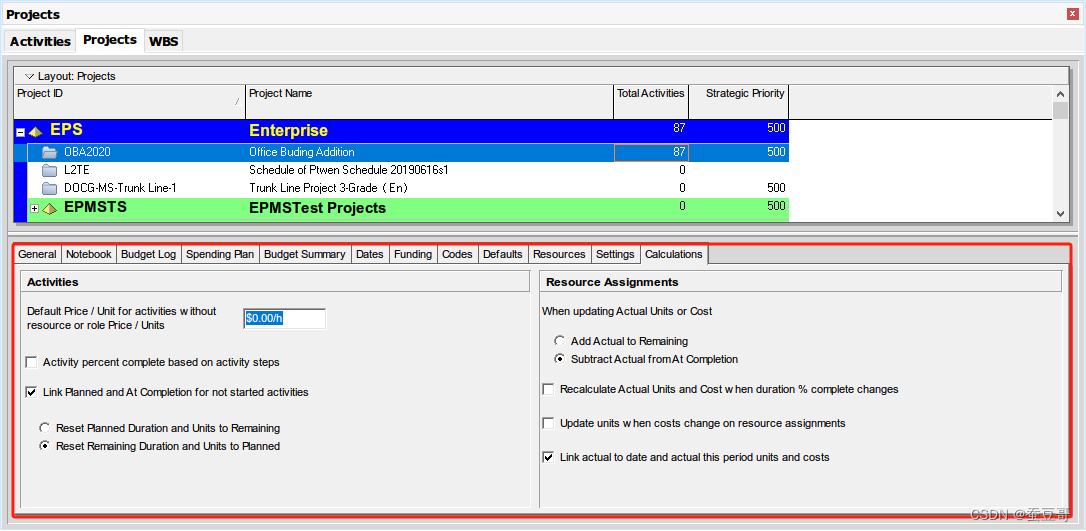1086x531 pixels.
Task: Switch to the Activities tab
Action: (x=40, y=42)
